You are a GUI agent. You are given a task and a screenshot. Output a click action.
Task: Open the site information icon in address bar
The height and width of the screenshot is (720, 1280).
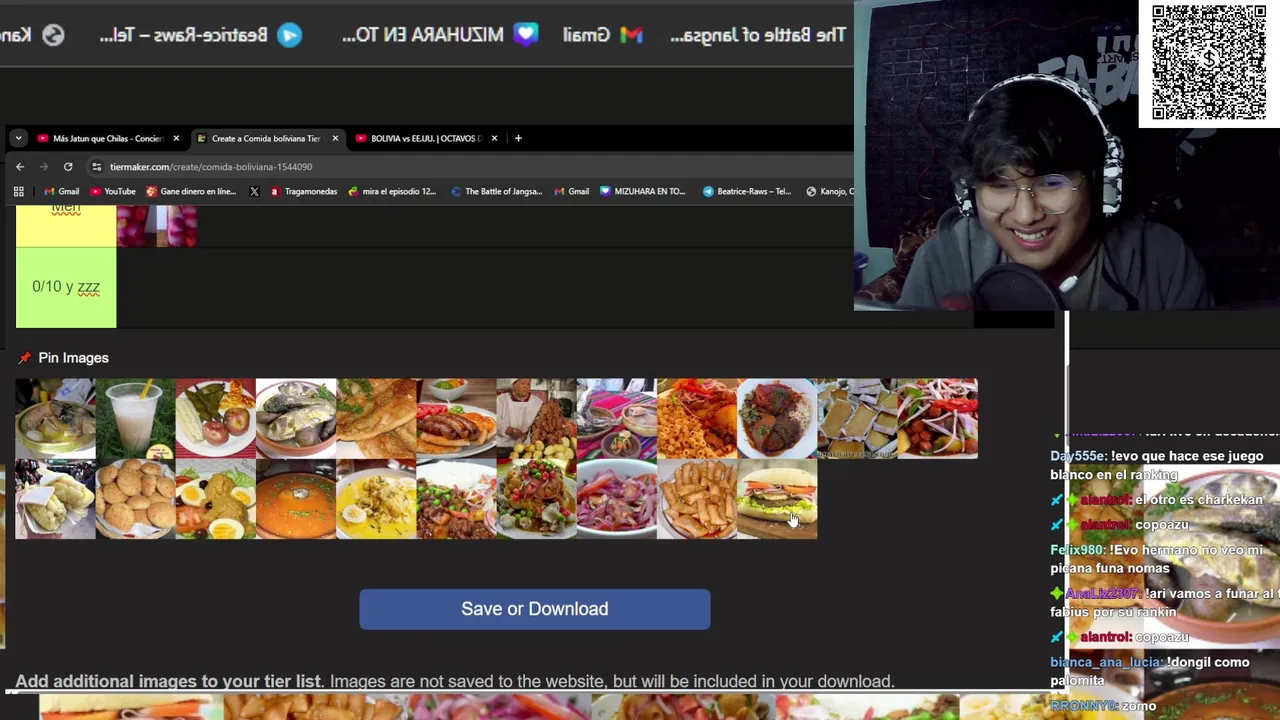[x=96, y=167]
